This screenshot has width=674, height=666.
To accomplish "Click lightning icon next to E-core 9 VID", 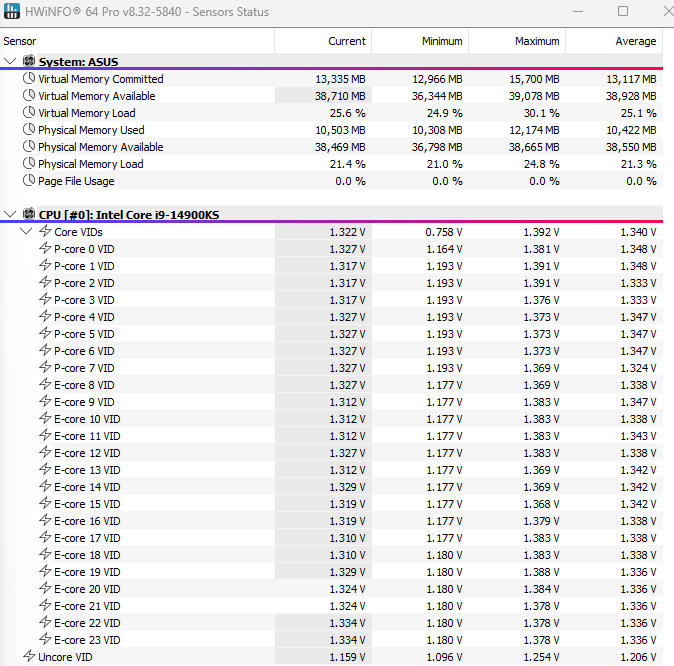I will [x=45, y=401].
